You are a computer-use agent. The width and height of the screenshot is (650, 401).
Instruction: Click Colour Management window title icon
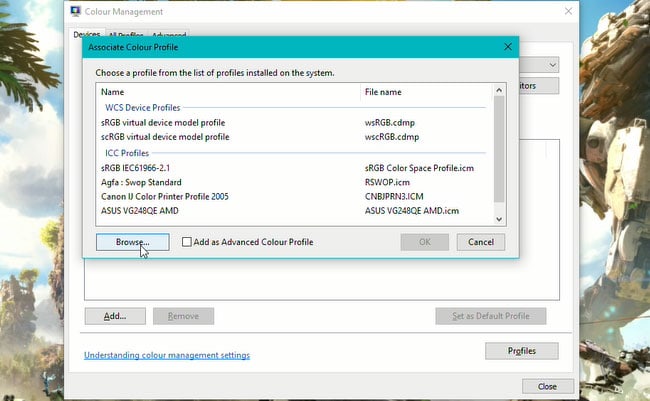[75, 11]
